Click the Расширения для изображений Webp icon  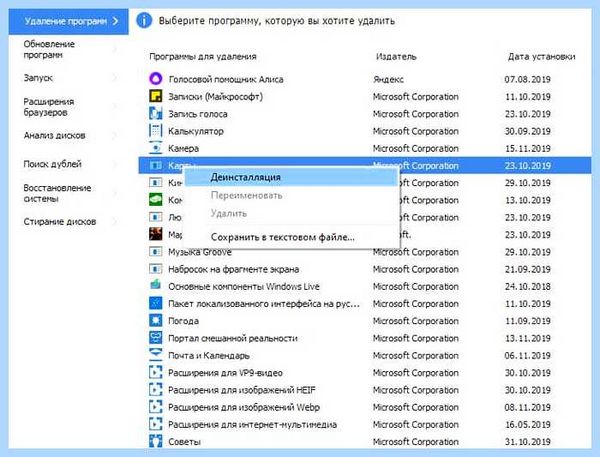[x=155, y=407]
